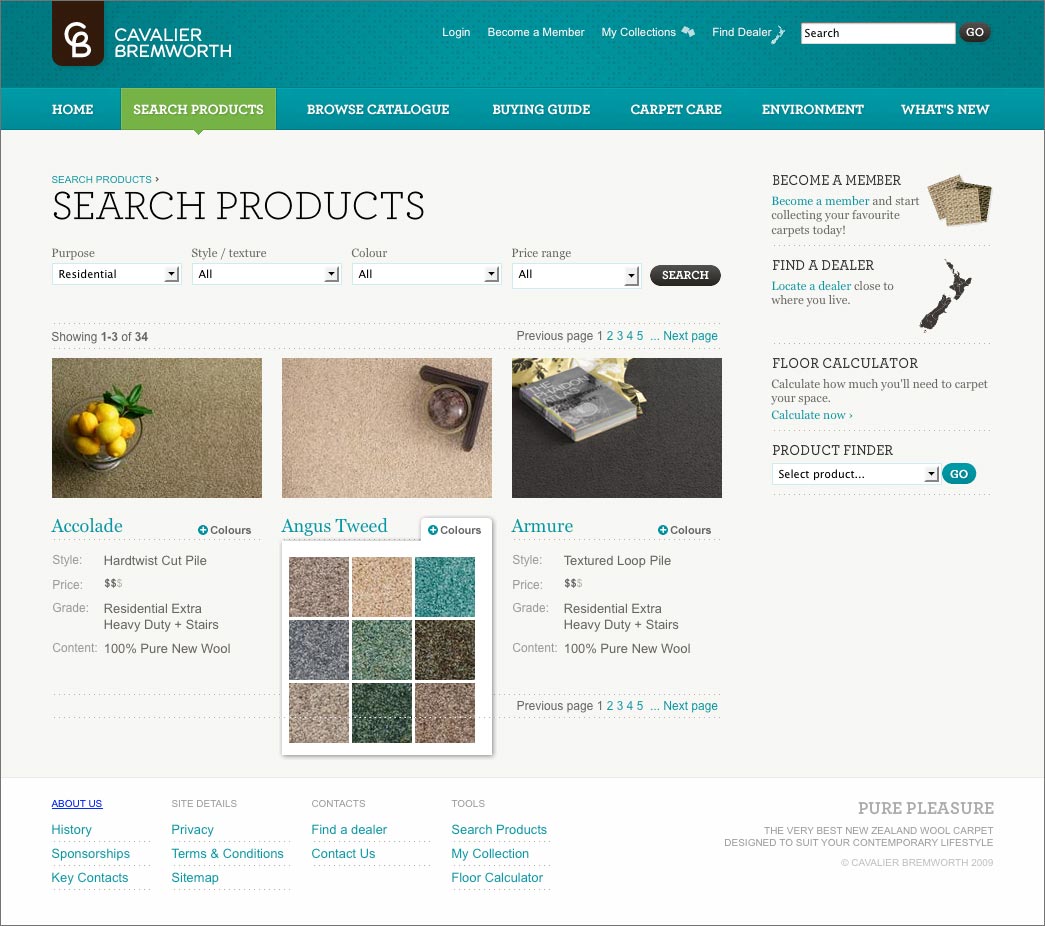Click the Find Dealer New Zealand icon
The height and width of the screenshot is (926, 1045).
[x=778, y=35]
